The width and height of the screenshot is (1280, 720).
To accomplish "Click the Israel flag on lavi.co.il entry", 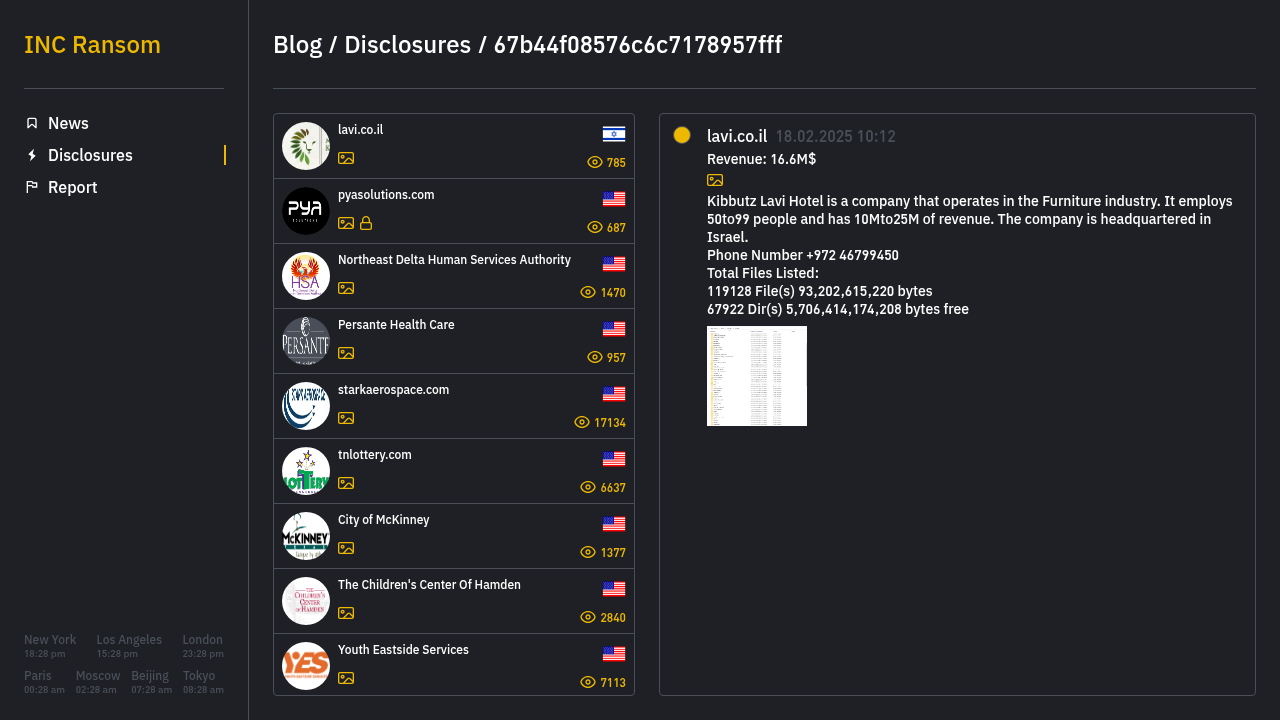I will pos(614,134).
